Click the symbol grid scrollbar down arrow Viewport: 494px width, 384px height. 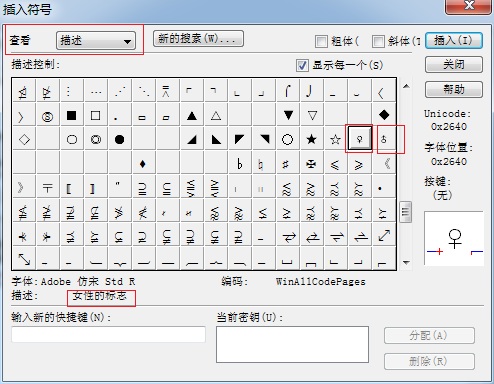point(406,263)
